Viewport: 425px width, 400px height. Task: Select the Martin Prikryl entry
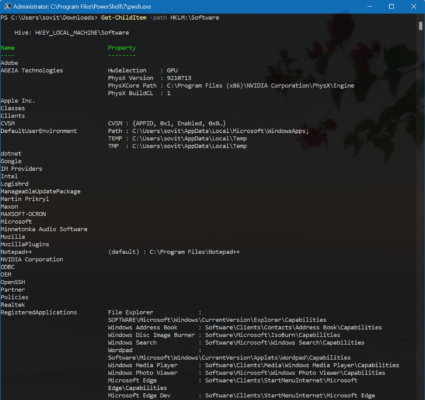[25, 199]
